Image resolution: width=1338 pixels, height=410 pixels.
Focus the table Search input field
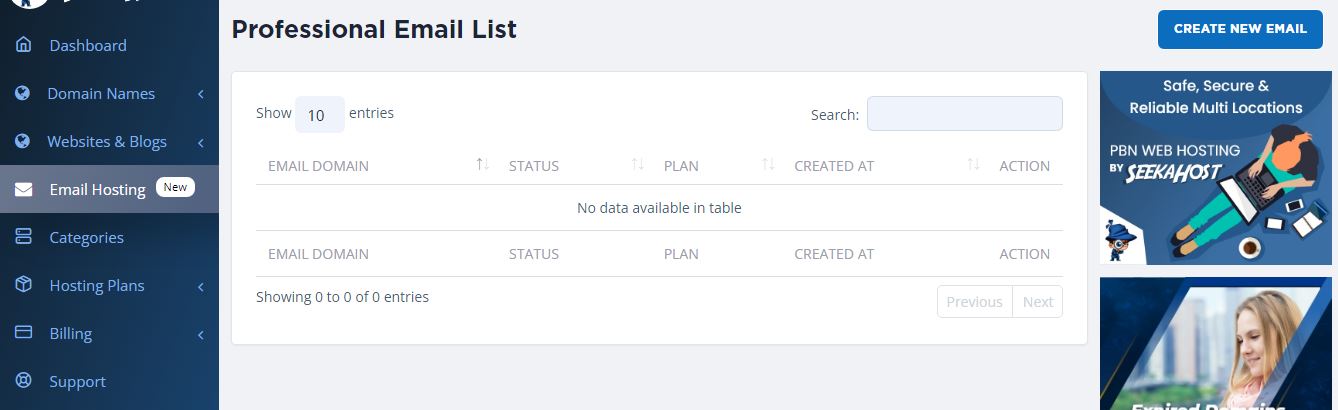[964, 114]
